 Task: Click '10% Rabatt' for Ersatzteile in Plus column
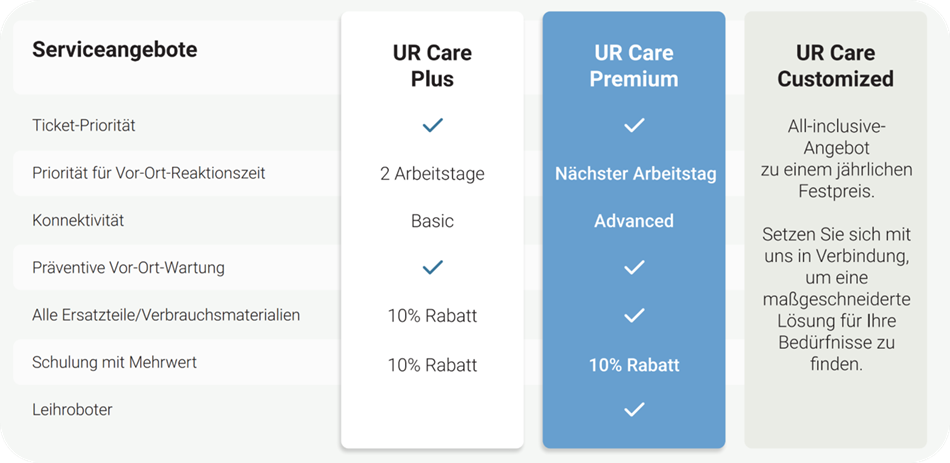(x=433, y=316)
